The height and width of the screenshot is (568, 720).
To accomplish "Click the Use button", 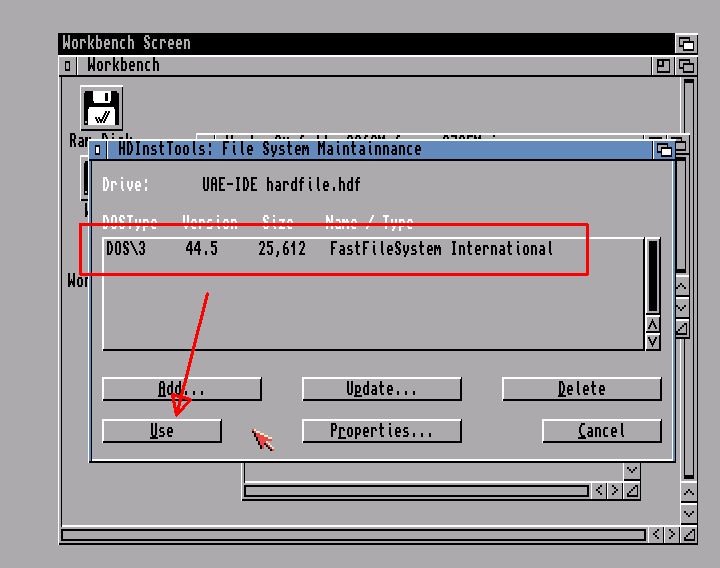I will click(161, 431).
